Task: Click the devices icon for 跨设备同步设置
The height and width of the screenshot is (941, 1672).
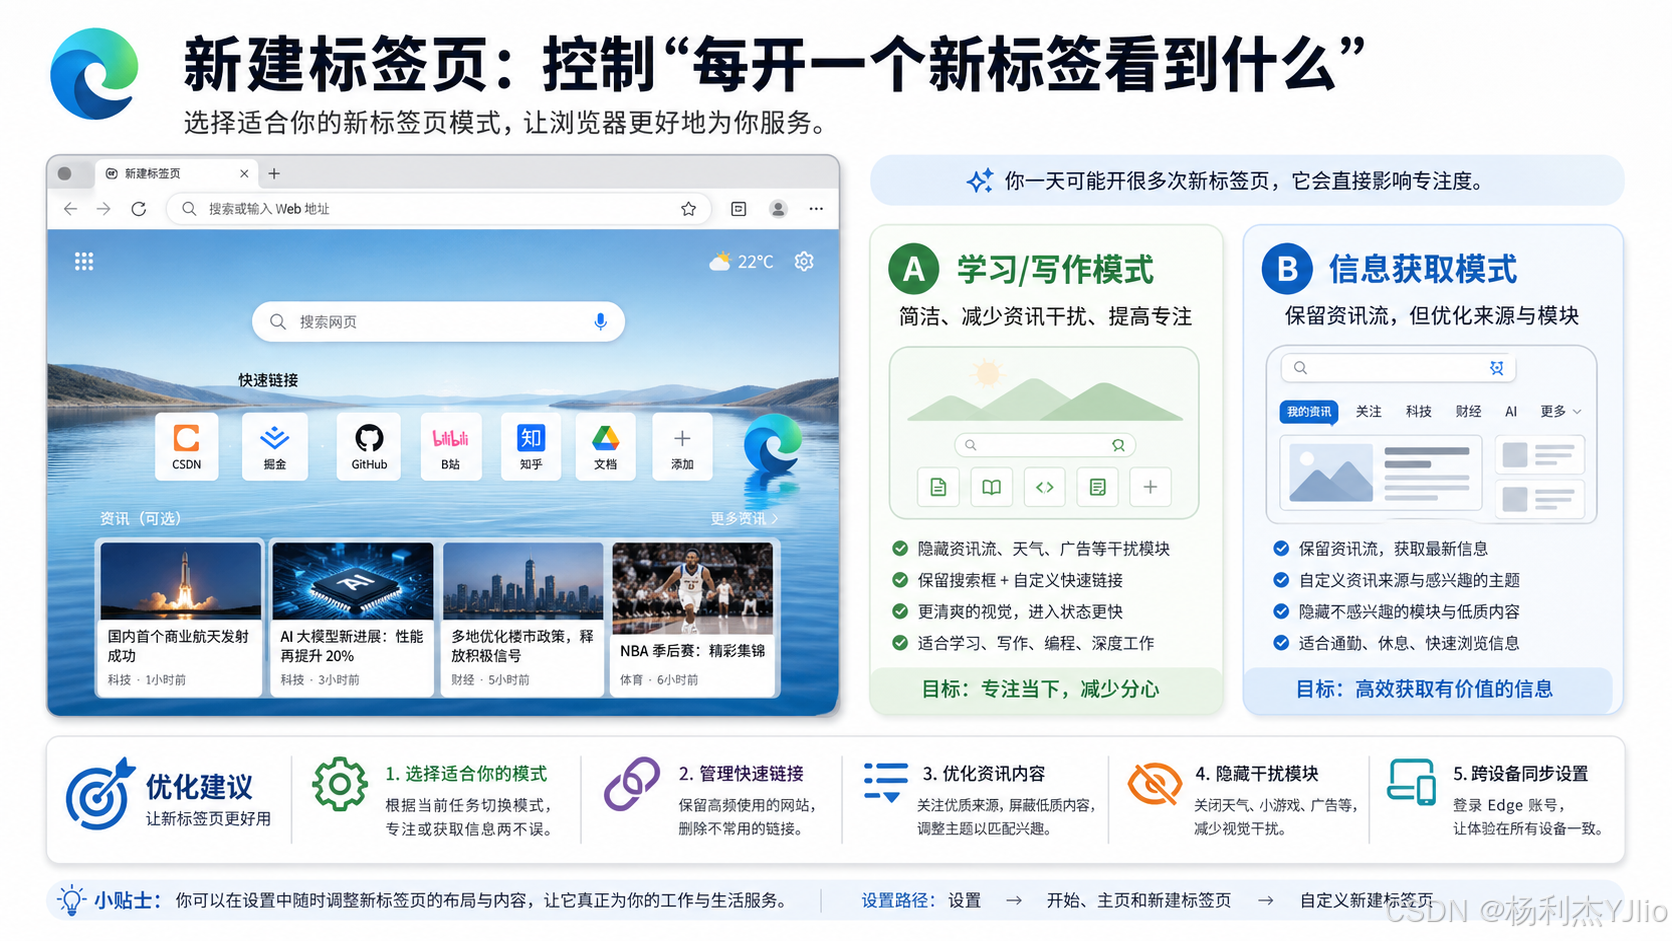Action: click(1412, 781)
